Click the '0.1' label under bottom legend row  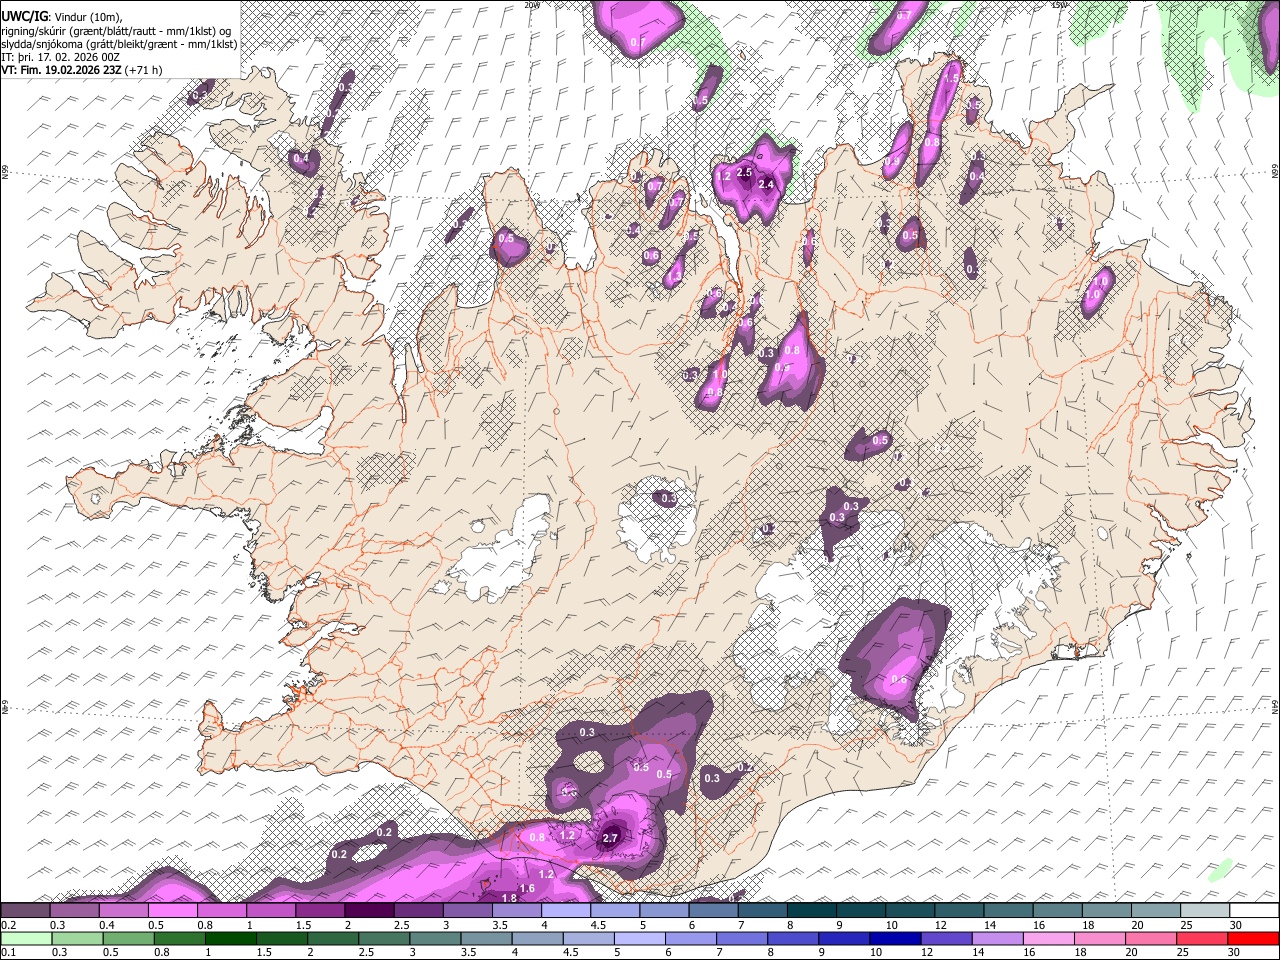(8, 953)
